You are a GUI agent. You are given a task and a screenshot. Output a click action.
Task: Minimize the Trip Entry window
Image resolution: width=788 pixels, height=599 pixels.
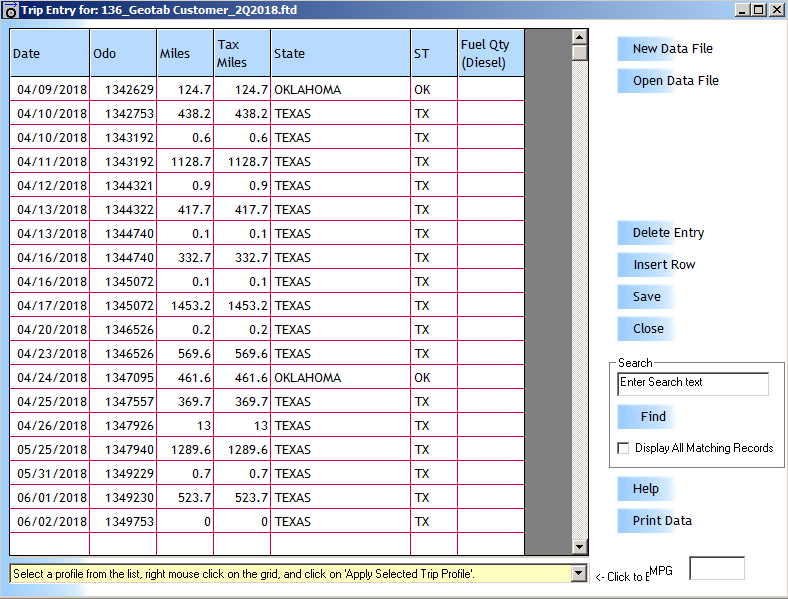pos(742,10)
